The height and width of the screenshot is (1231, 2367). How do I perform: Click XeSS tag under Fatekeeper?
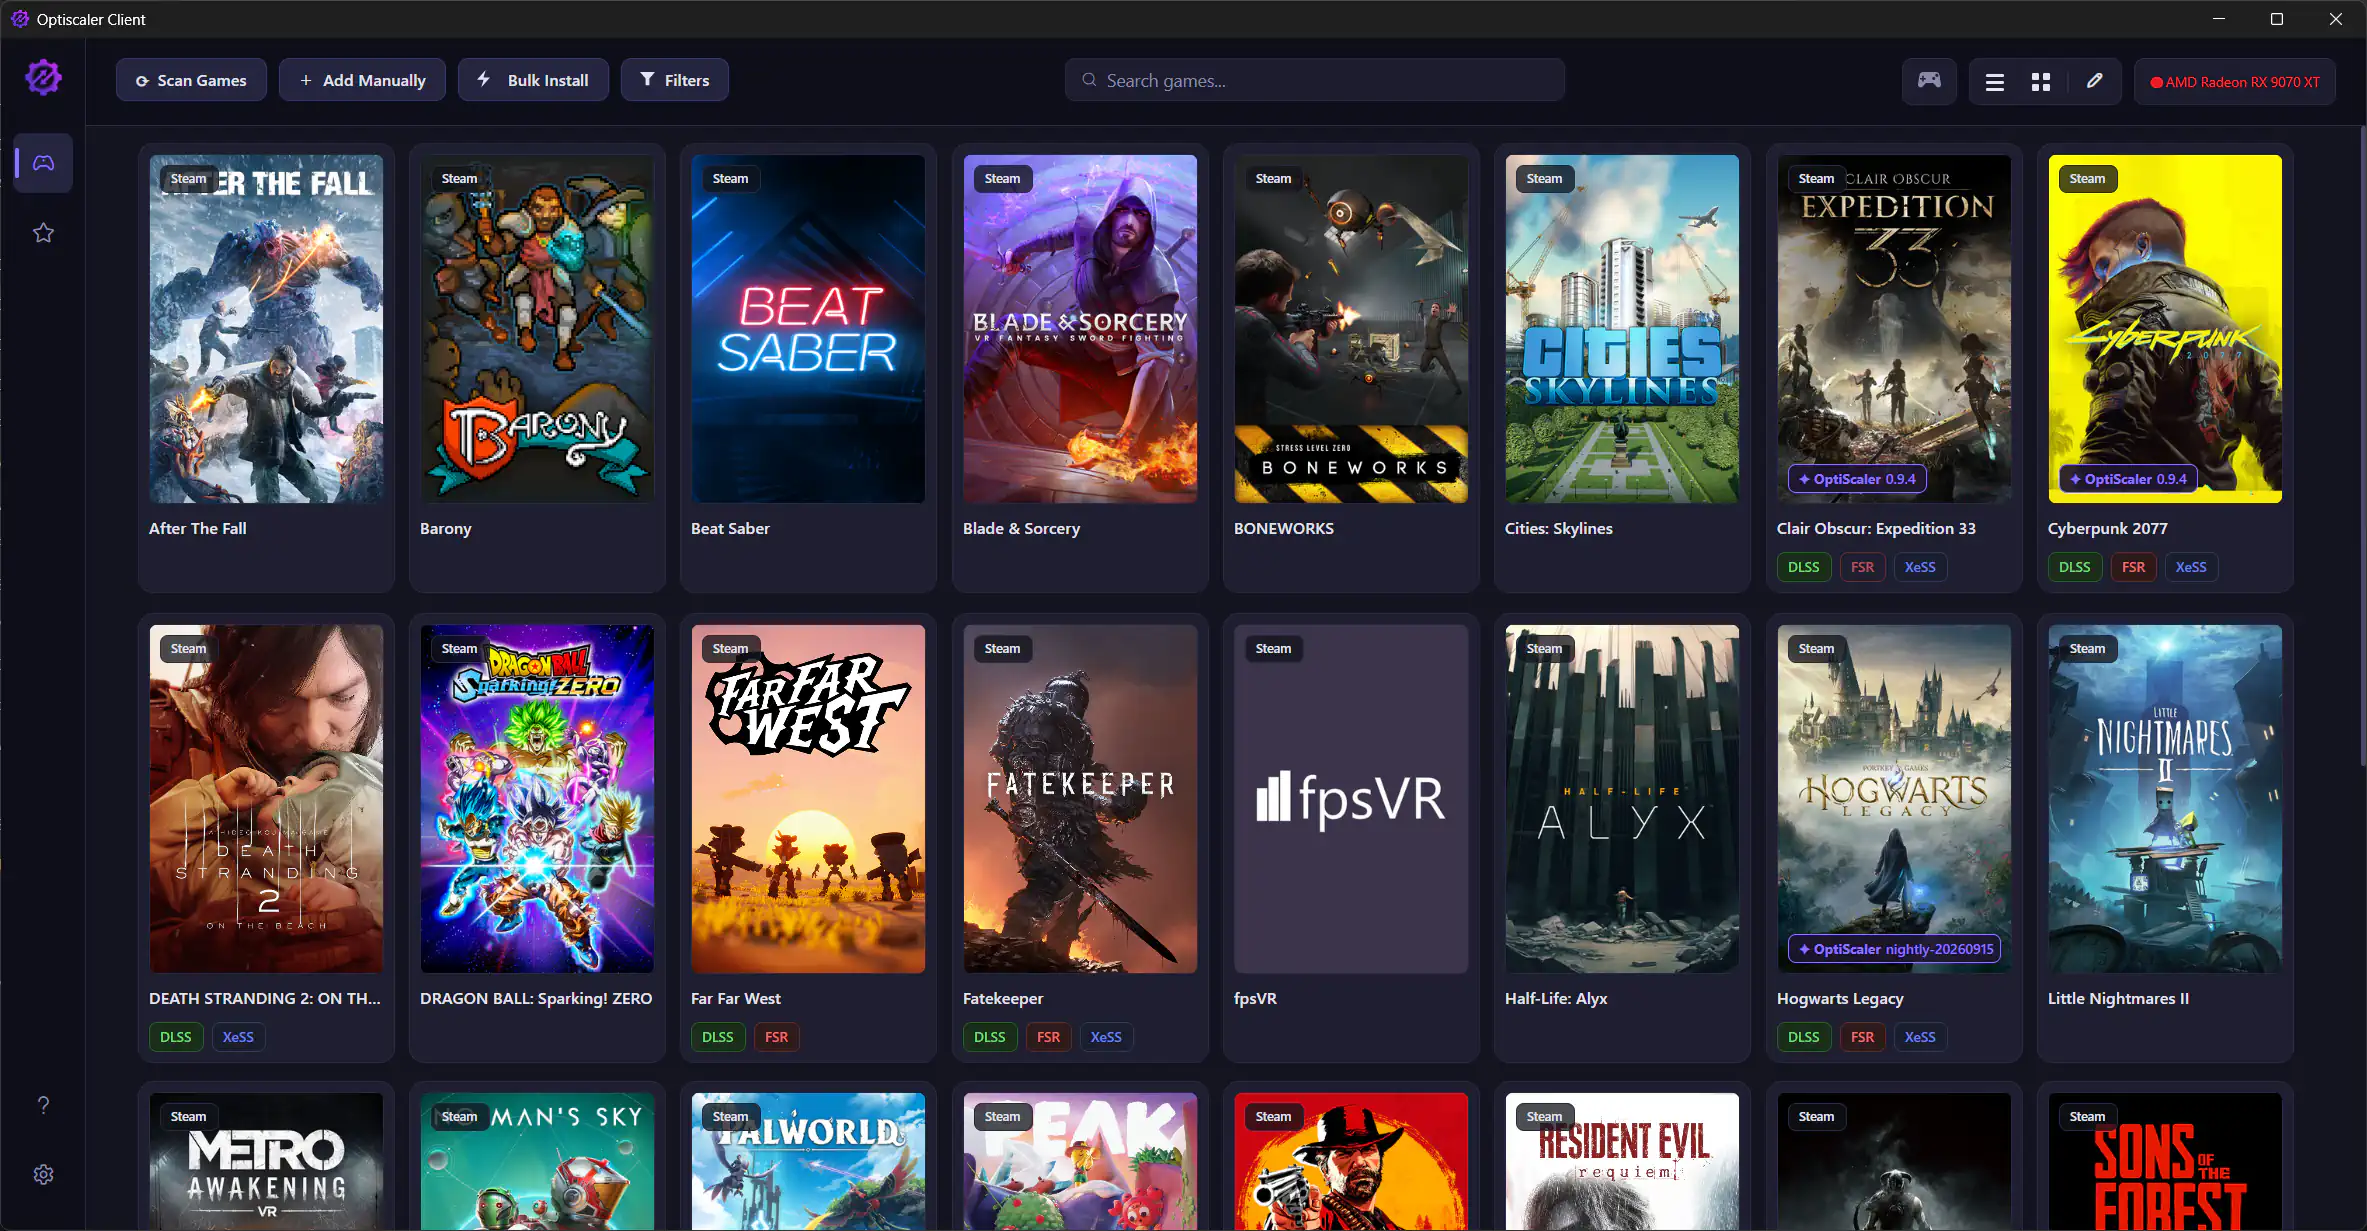tap(1106, 1037)
